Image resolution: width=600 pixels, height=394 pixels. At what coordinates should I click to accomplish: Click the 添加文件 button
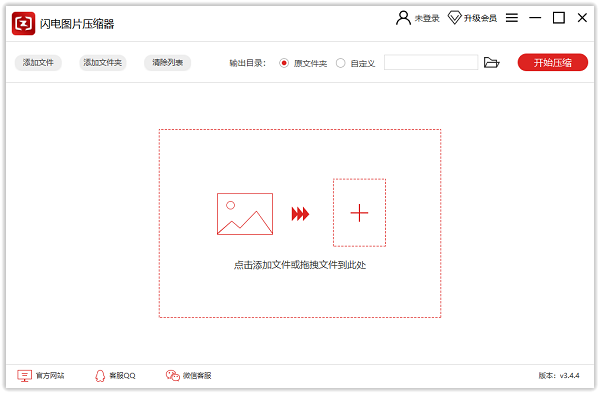(x=38, y=62)
